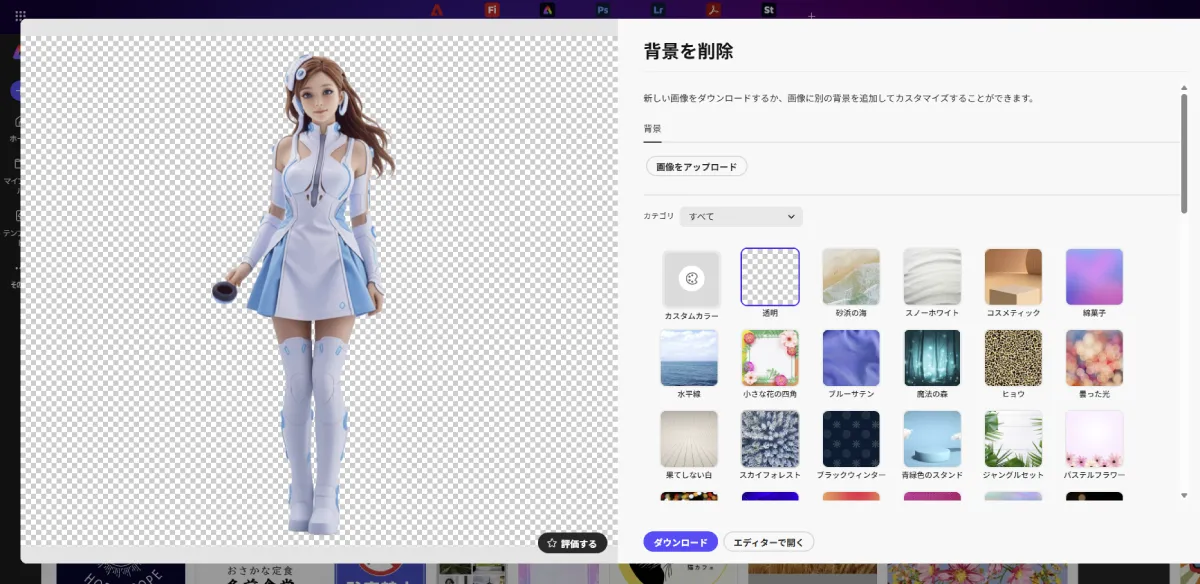Open the カテゴリ すべて dropdown

pyautogui.click(x=741, y=216)
